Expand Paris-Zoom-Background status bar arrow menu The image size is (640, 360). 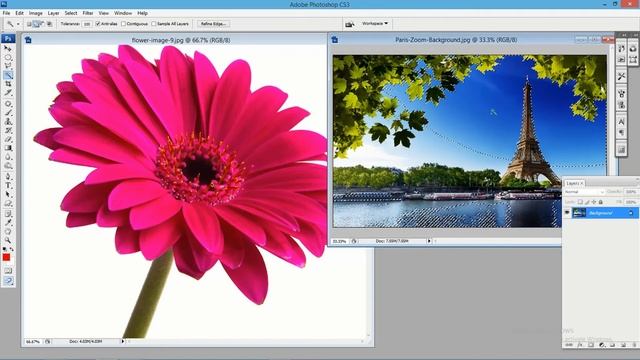tap(429, 241)
